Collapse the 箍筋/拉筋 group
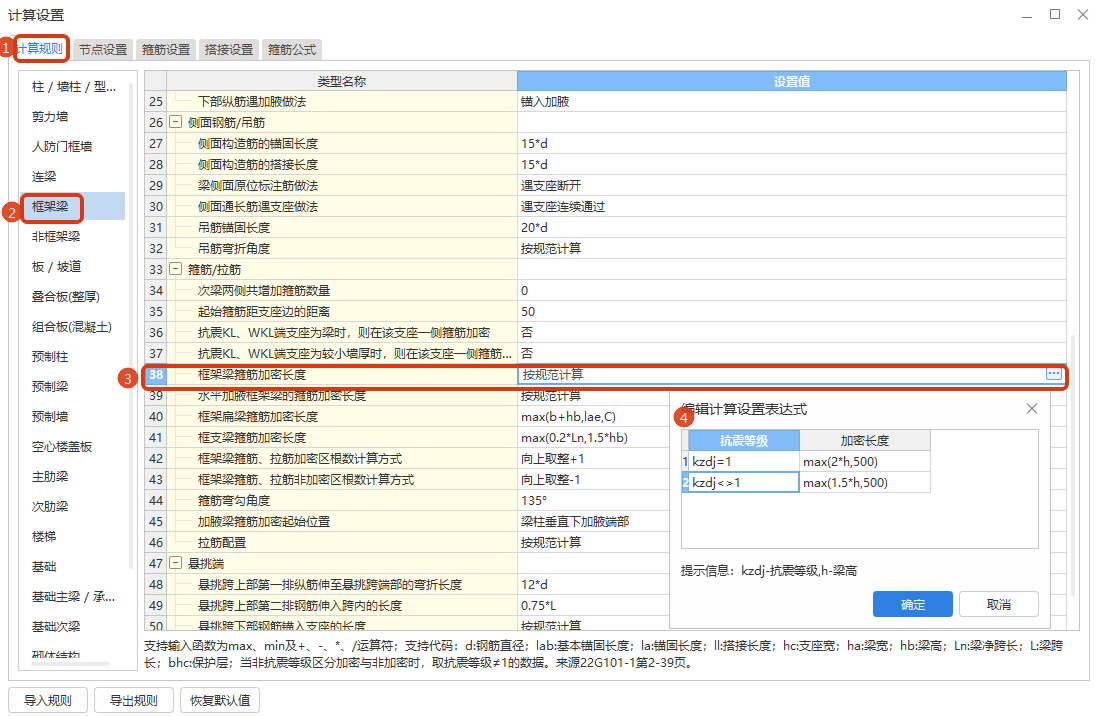Viewport: 1099px width, 716px height. coord(176,269)
